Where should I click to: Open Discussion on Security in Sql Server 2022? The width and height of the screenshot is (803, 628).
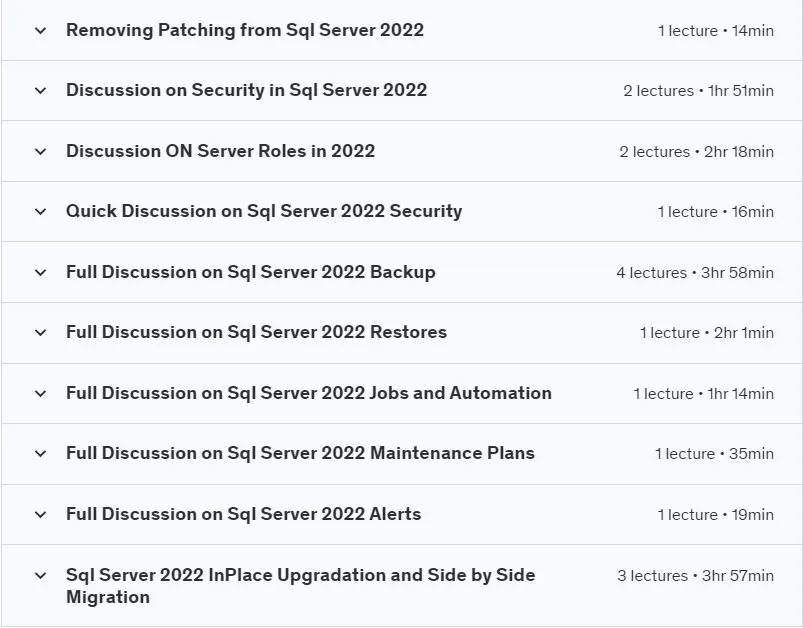click(x=246, y=90)
